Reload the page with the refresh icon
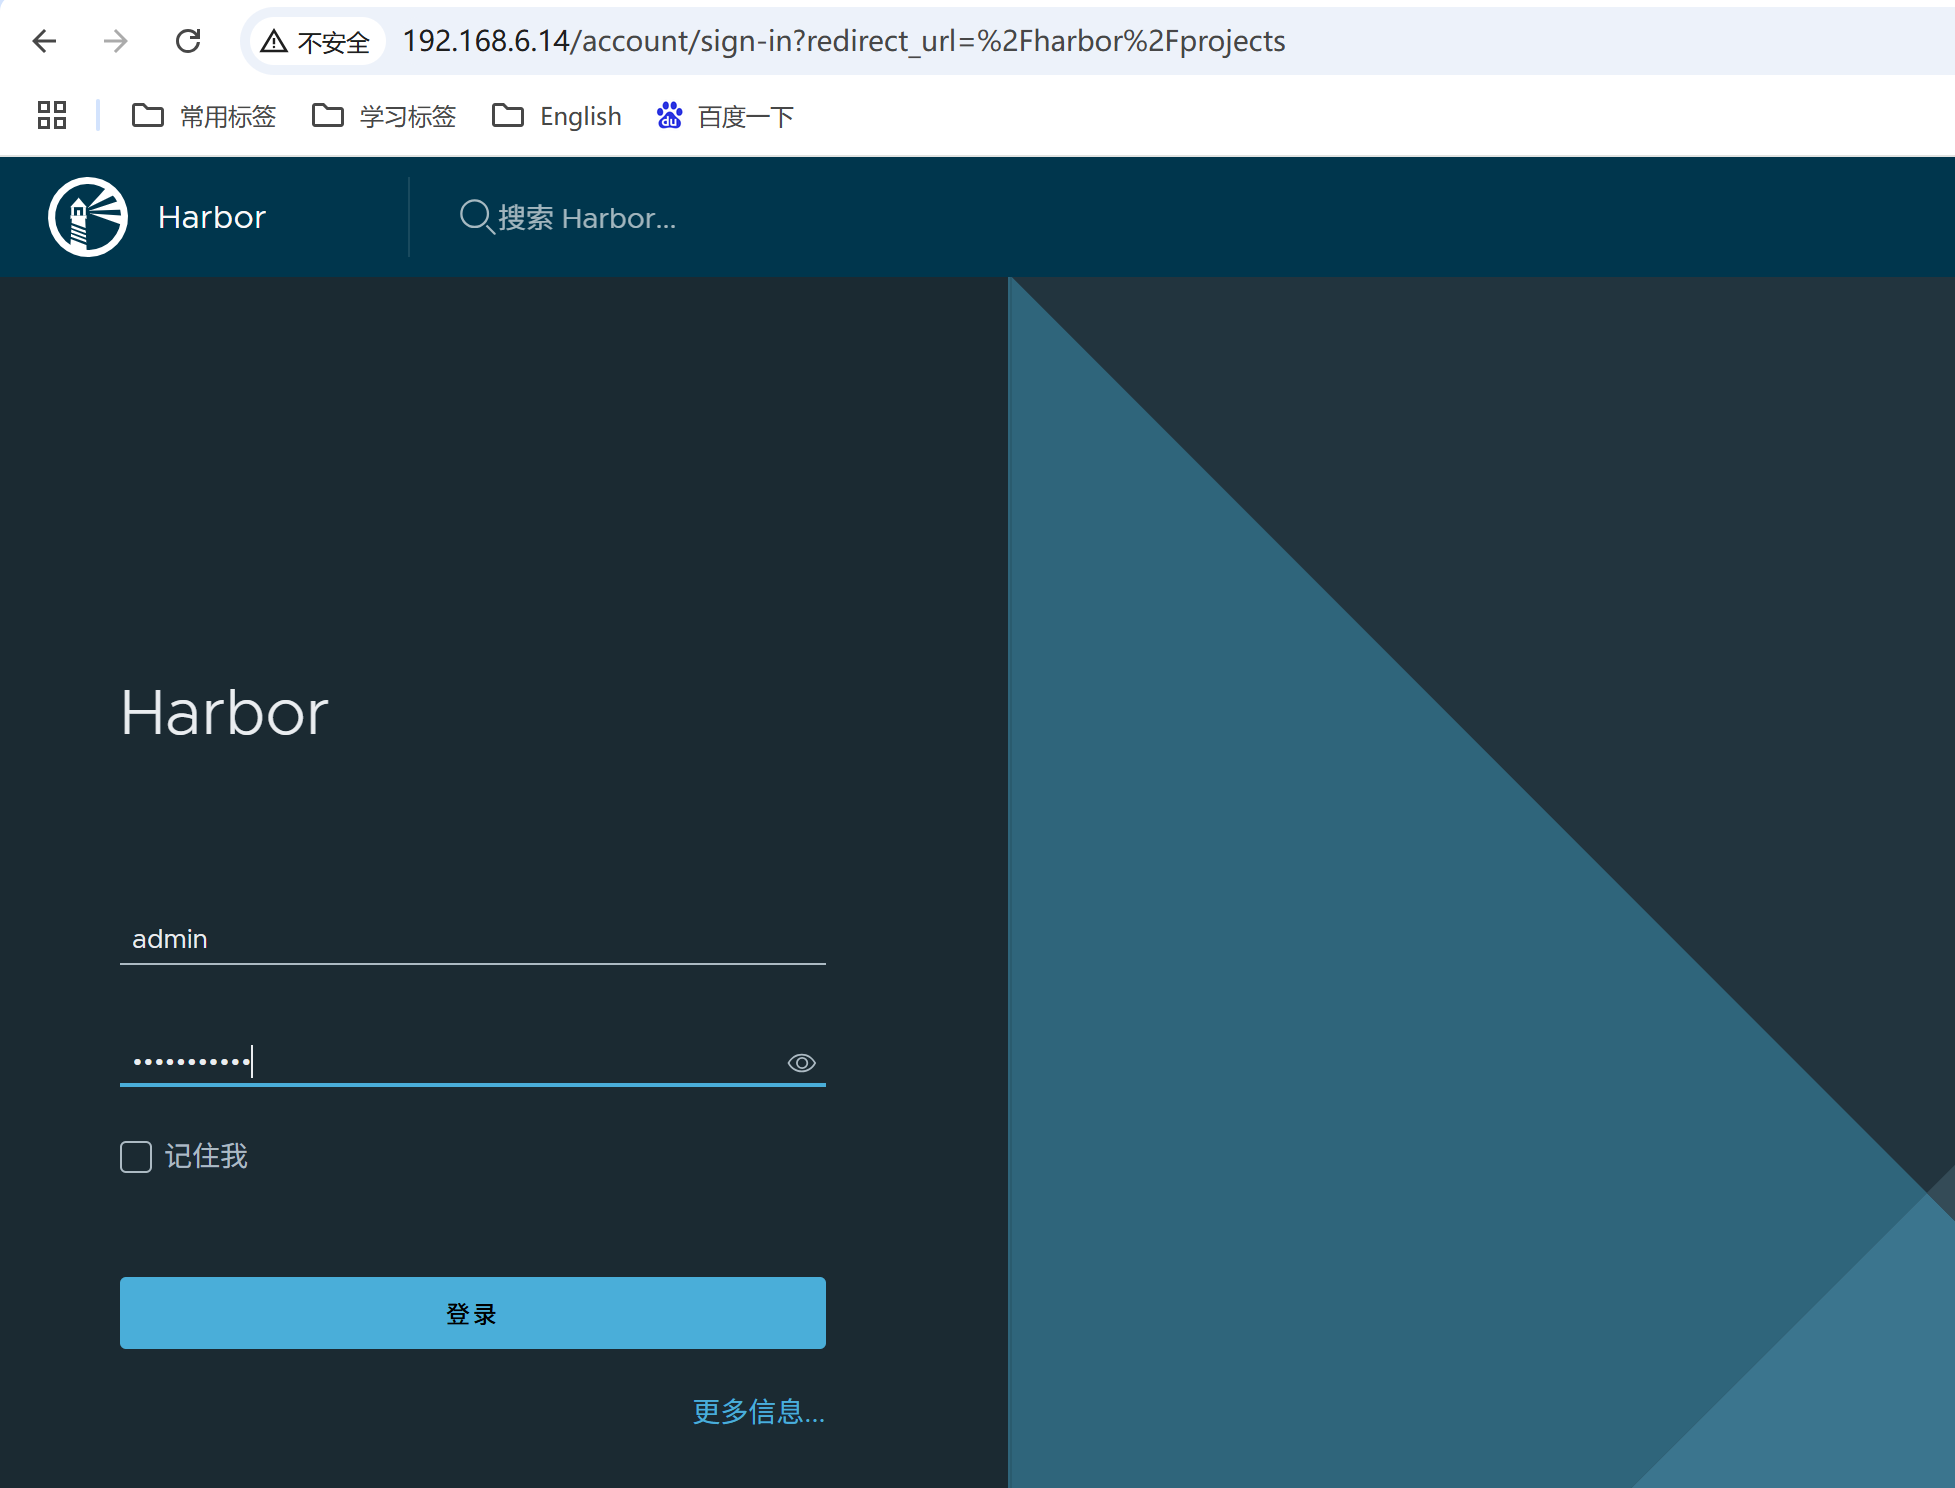 pyautogui.click(x=188, y=41)
